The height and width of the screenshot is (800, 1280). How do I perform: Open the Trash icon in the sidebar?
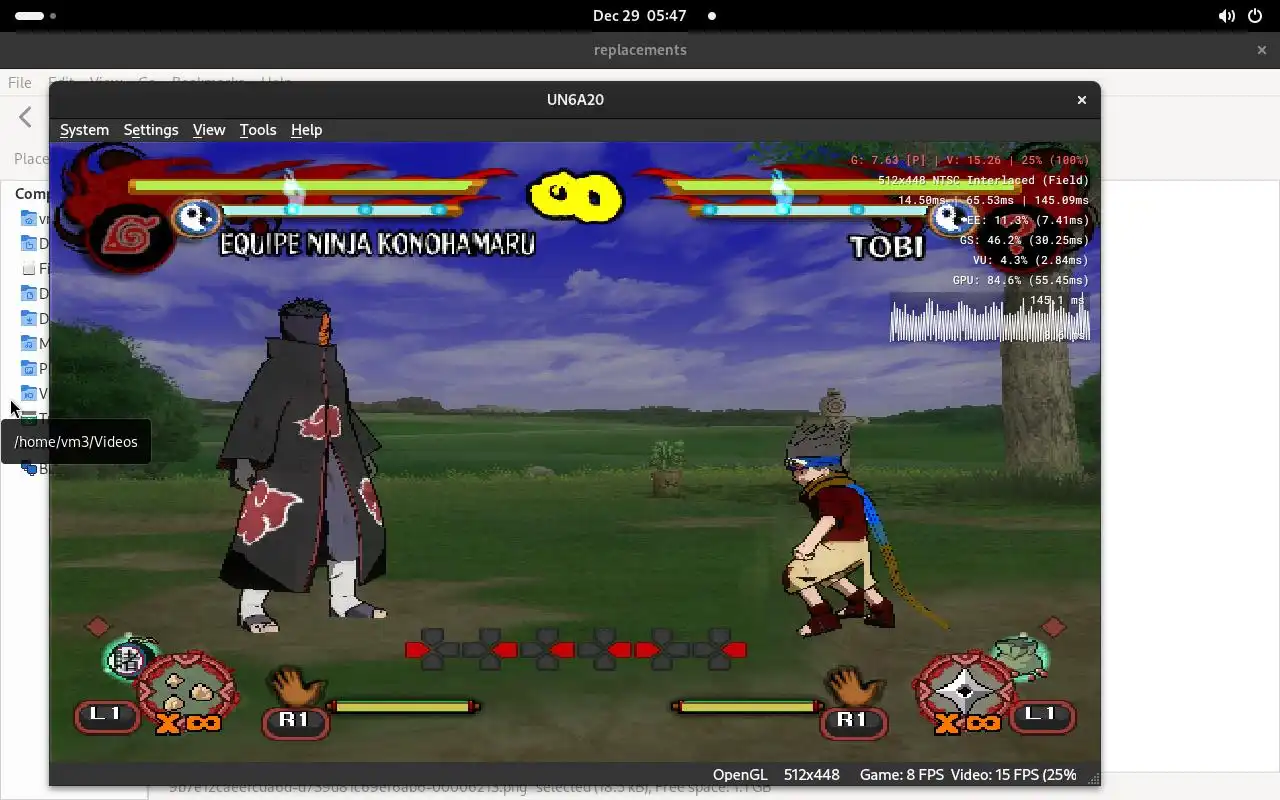(x=29, y=418)
